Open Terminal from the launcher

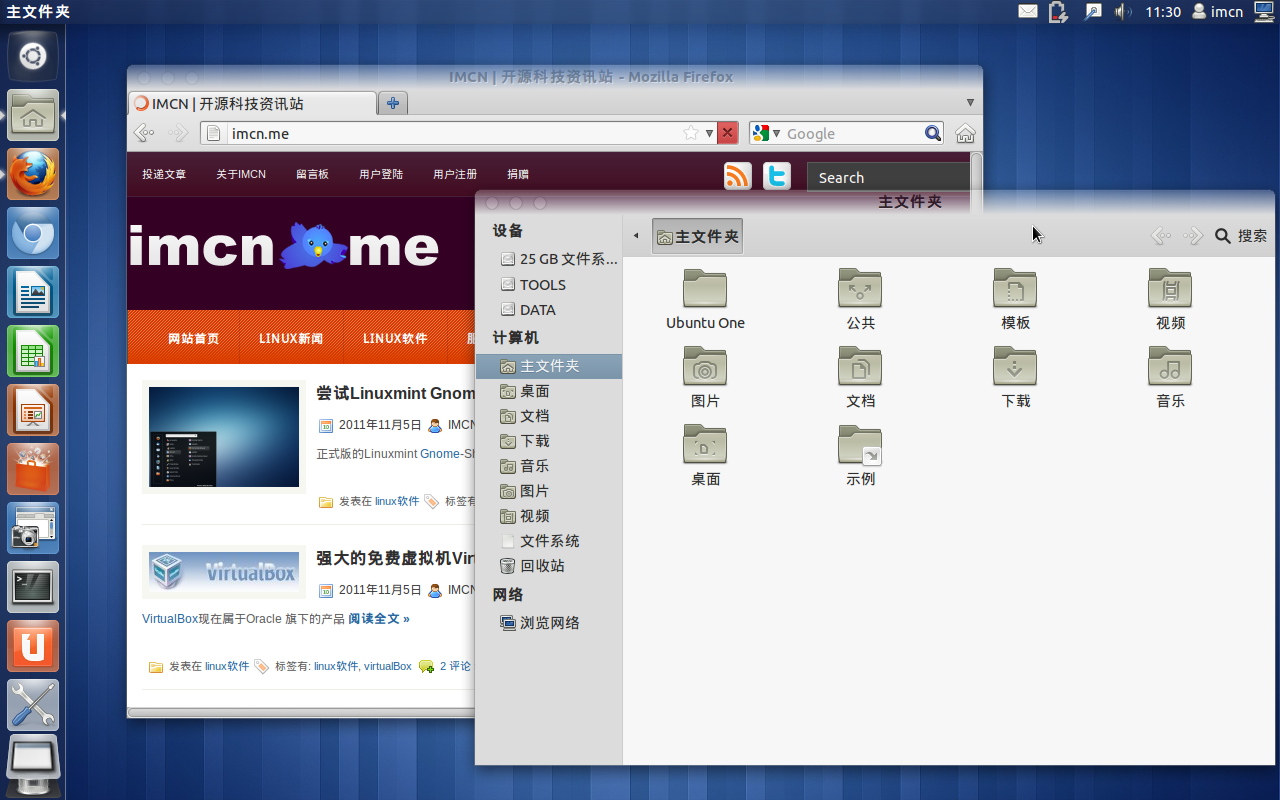[33, 587]
